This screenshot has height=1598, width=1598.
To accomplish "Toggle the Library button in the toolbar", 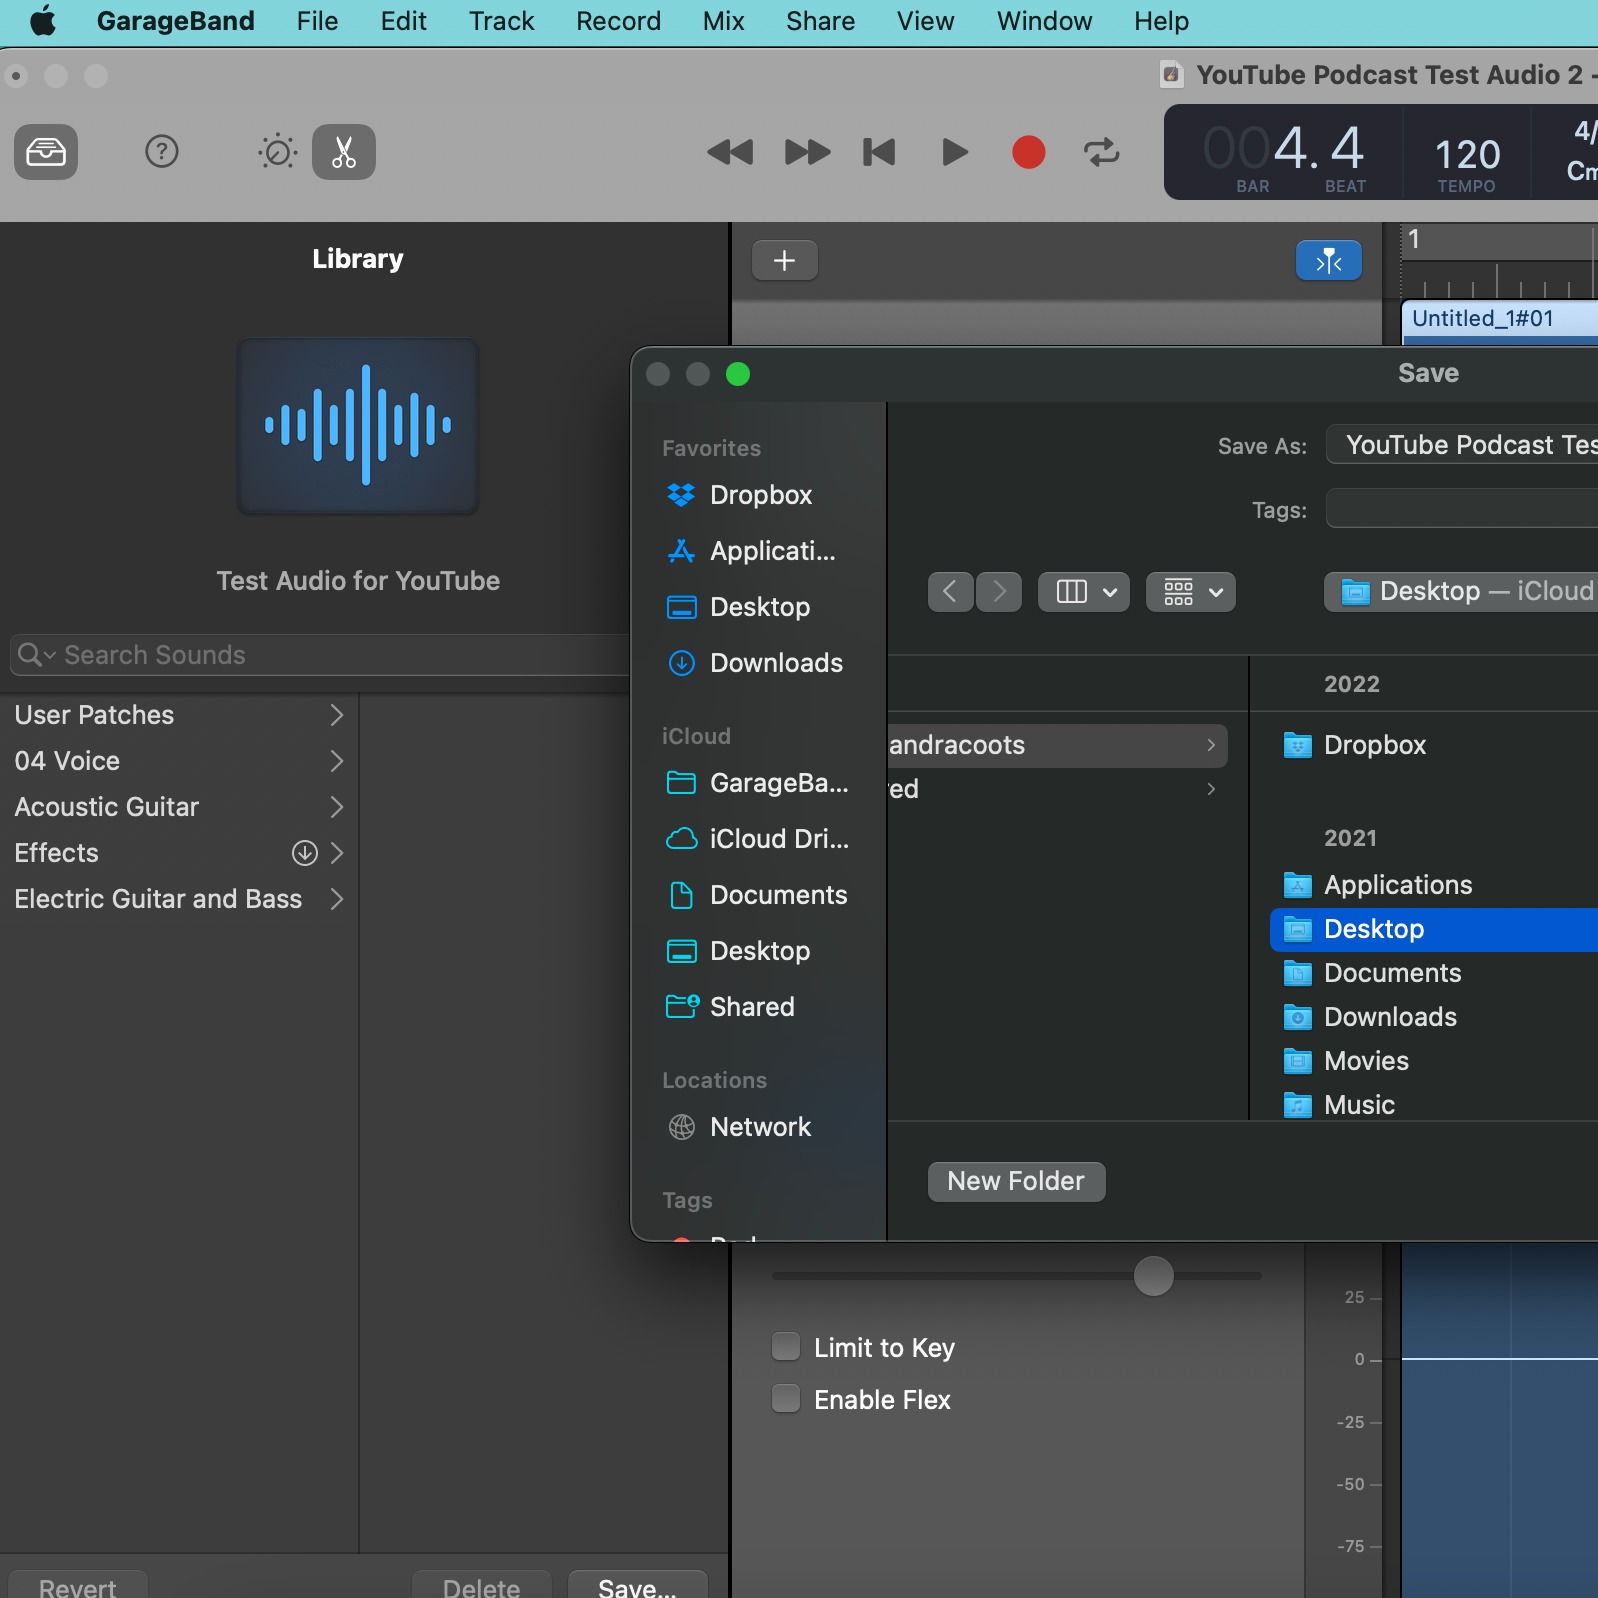I will coord(46,152).
